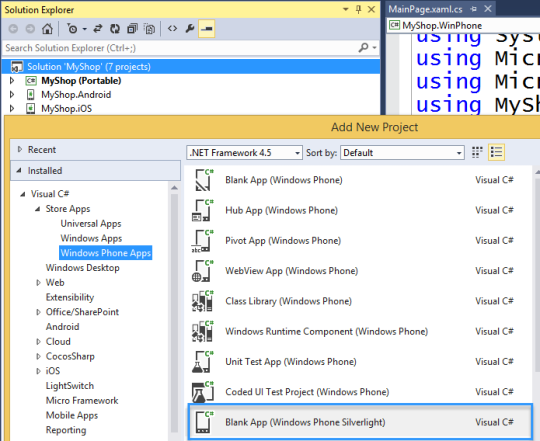The width and height of the screenshot is (540, 441).
Task: Expand the Web node
Action: point(38,283)
